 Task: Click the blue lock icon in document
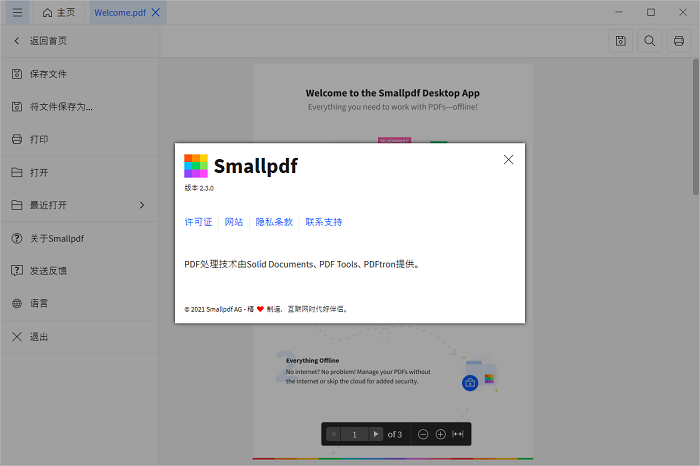point(470,383)
